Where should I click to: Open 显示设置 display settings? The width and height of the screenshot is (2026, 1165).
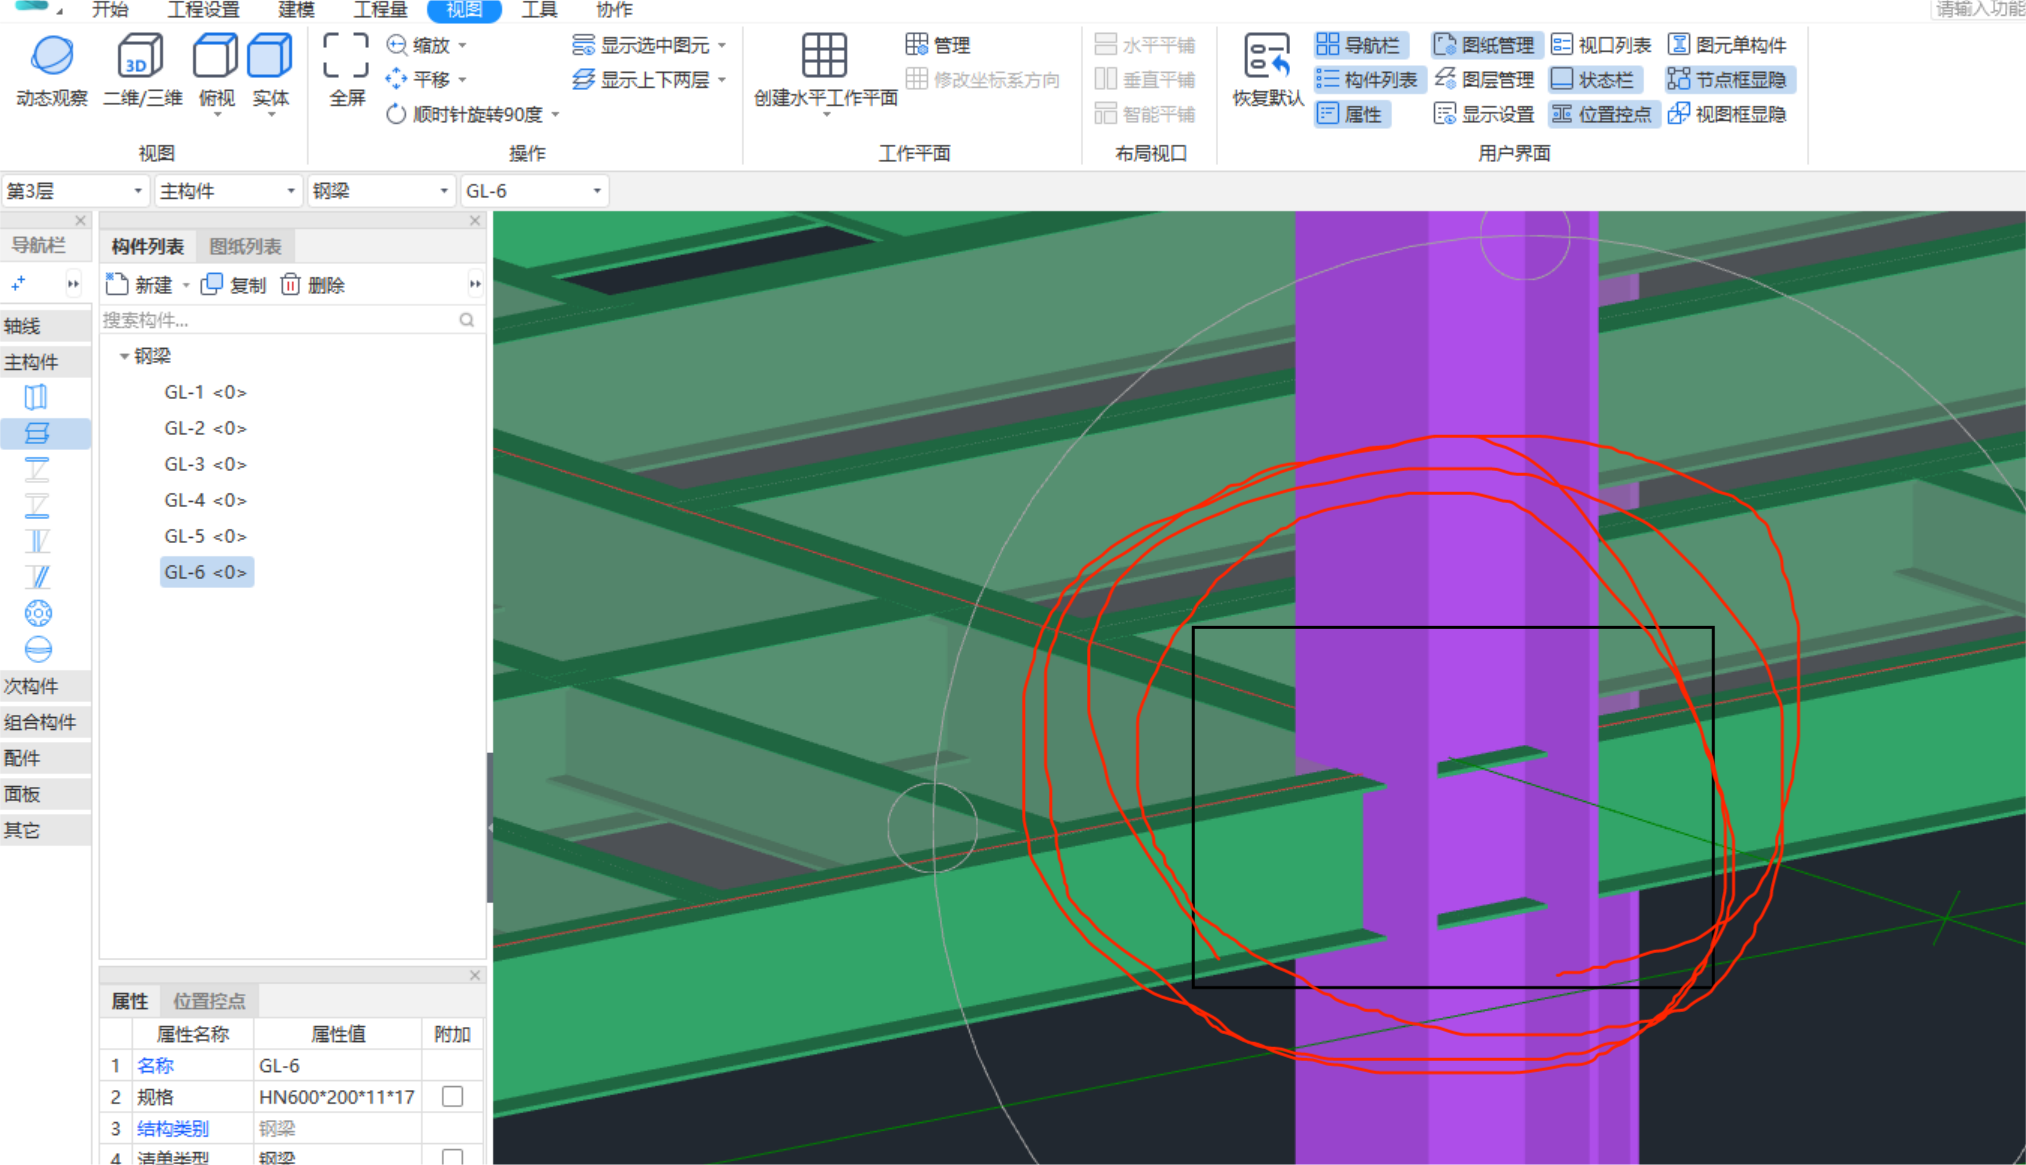point(1485,114)
